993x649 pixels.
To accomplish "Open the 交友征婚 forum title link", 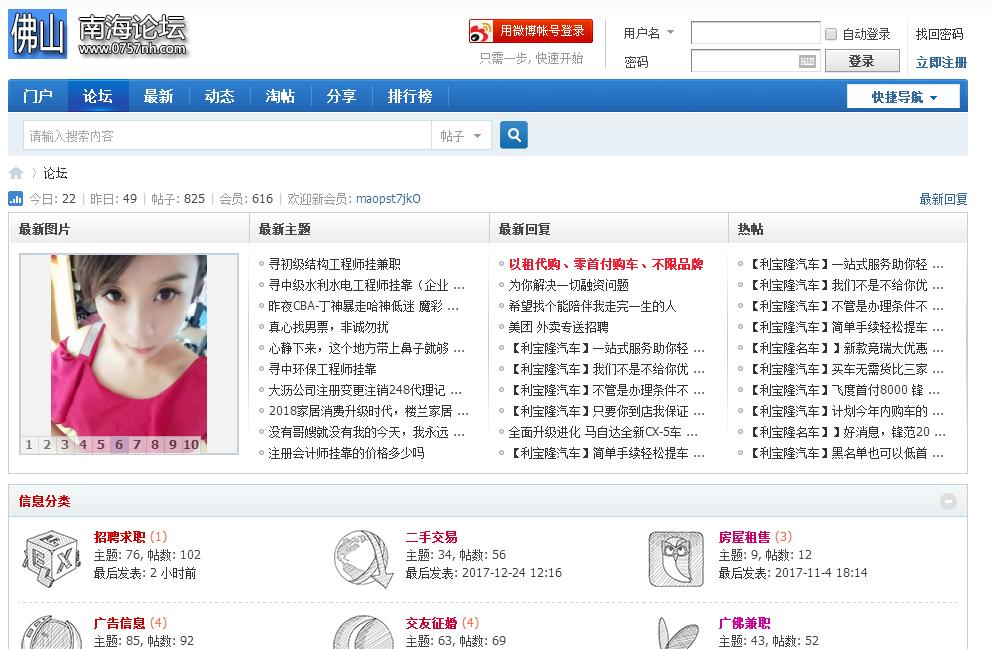I will 432,623.
